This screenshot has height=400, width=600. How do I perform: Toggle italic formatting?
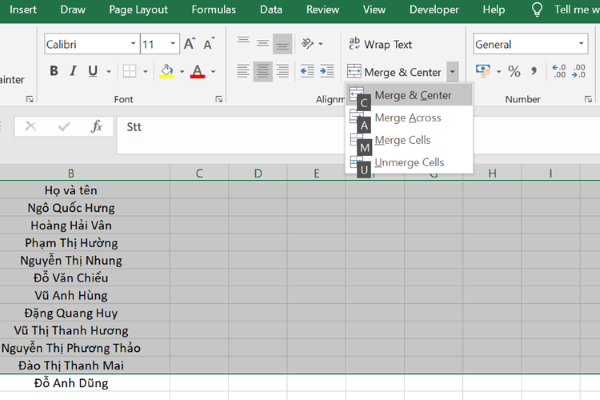pyautogui.click(x=72, y=71)
